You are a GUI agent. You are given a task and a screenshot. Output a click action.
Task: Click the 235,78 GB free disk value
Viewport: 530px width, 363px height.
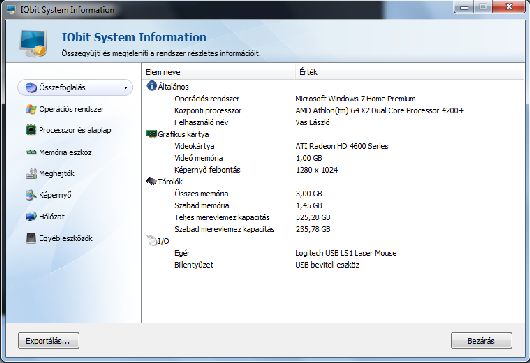(313, 229)
